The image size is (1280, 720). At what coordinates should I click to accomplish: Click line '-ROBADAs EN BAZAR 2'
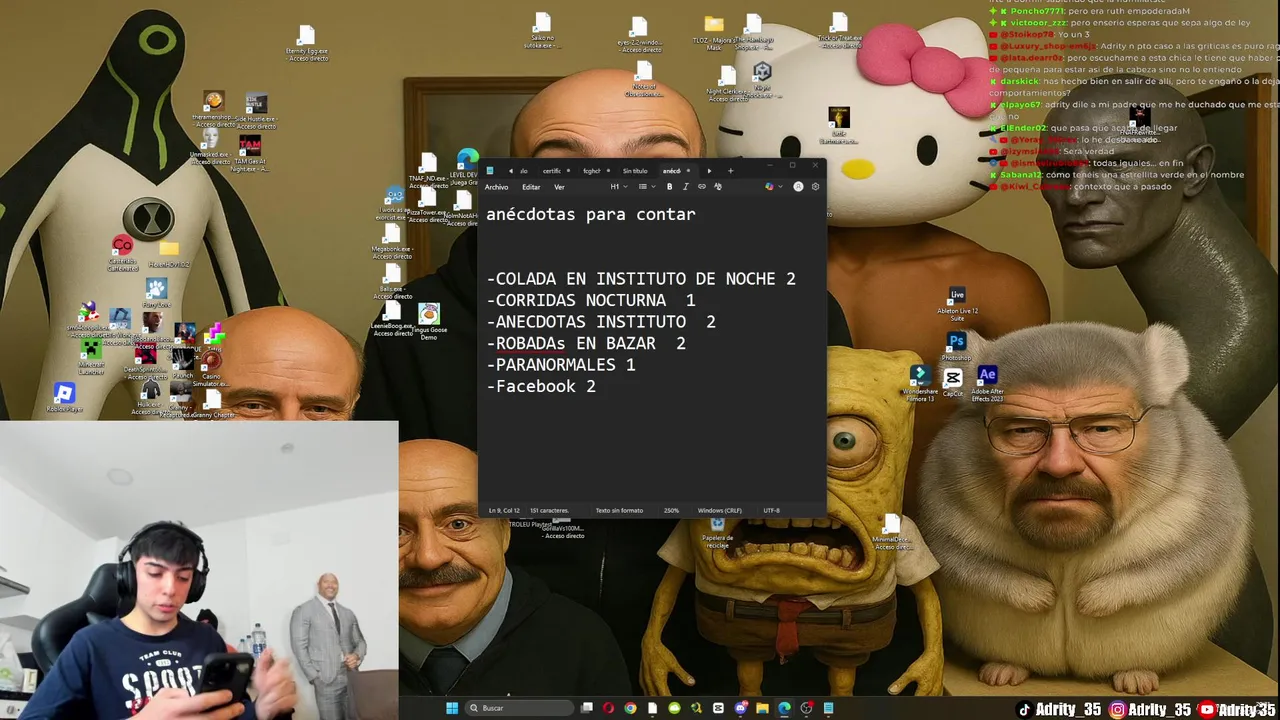[x=586, y=343]
